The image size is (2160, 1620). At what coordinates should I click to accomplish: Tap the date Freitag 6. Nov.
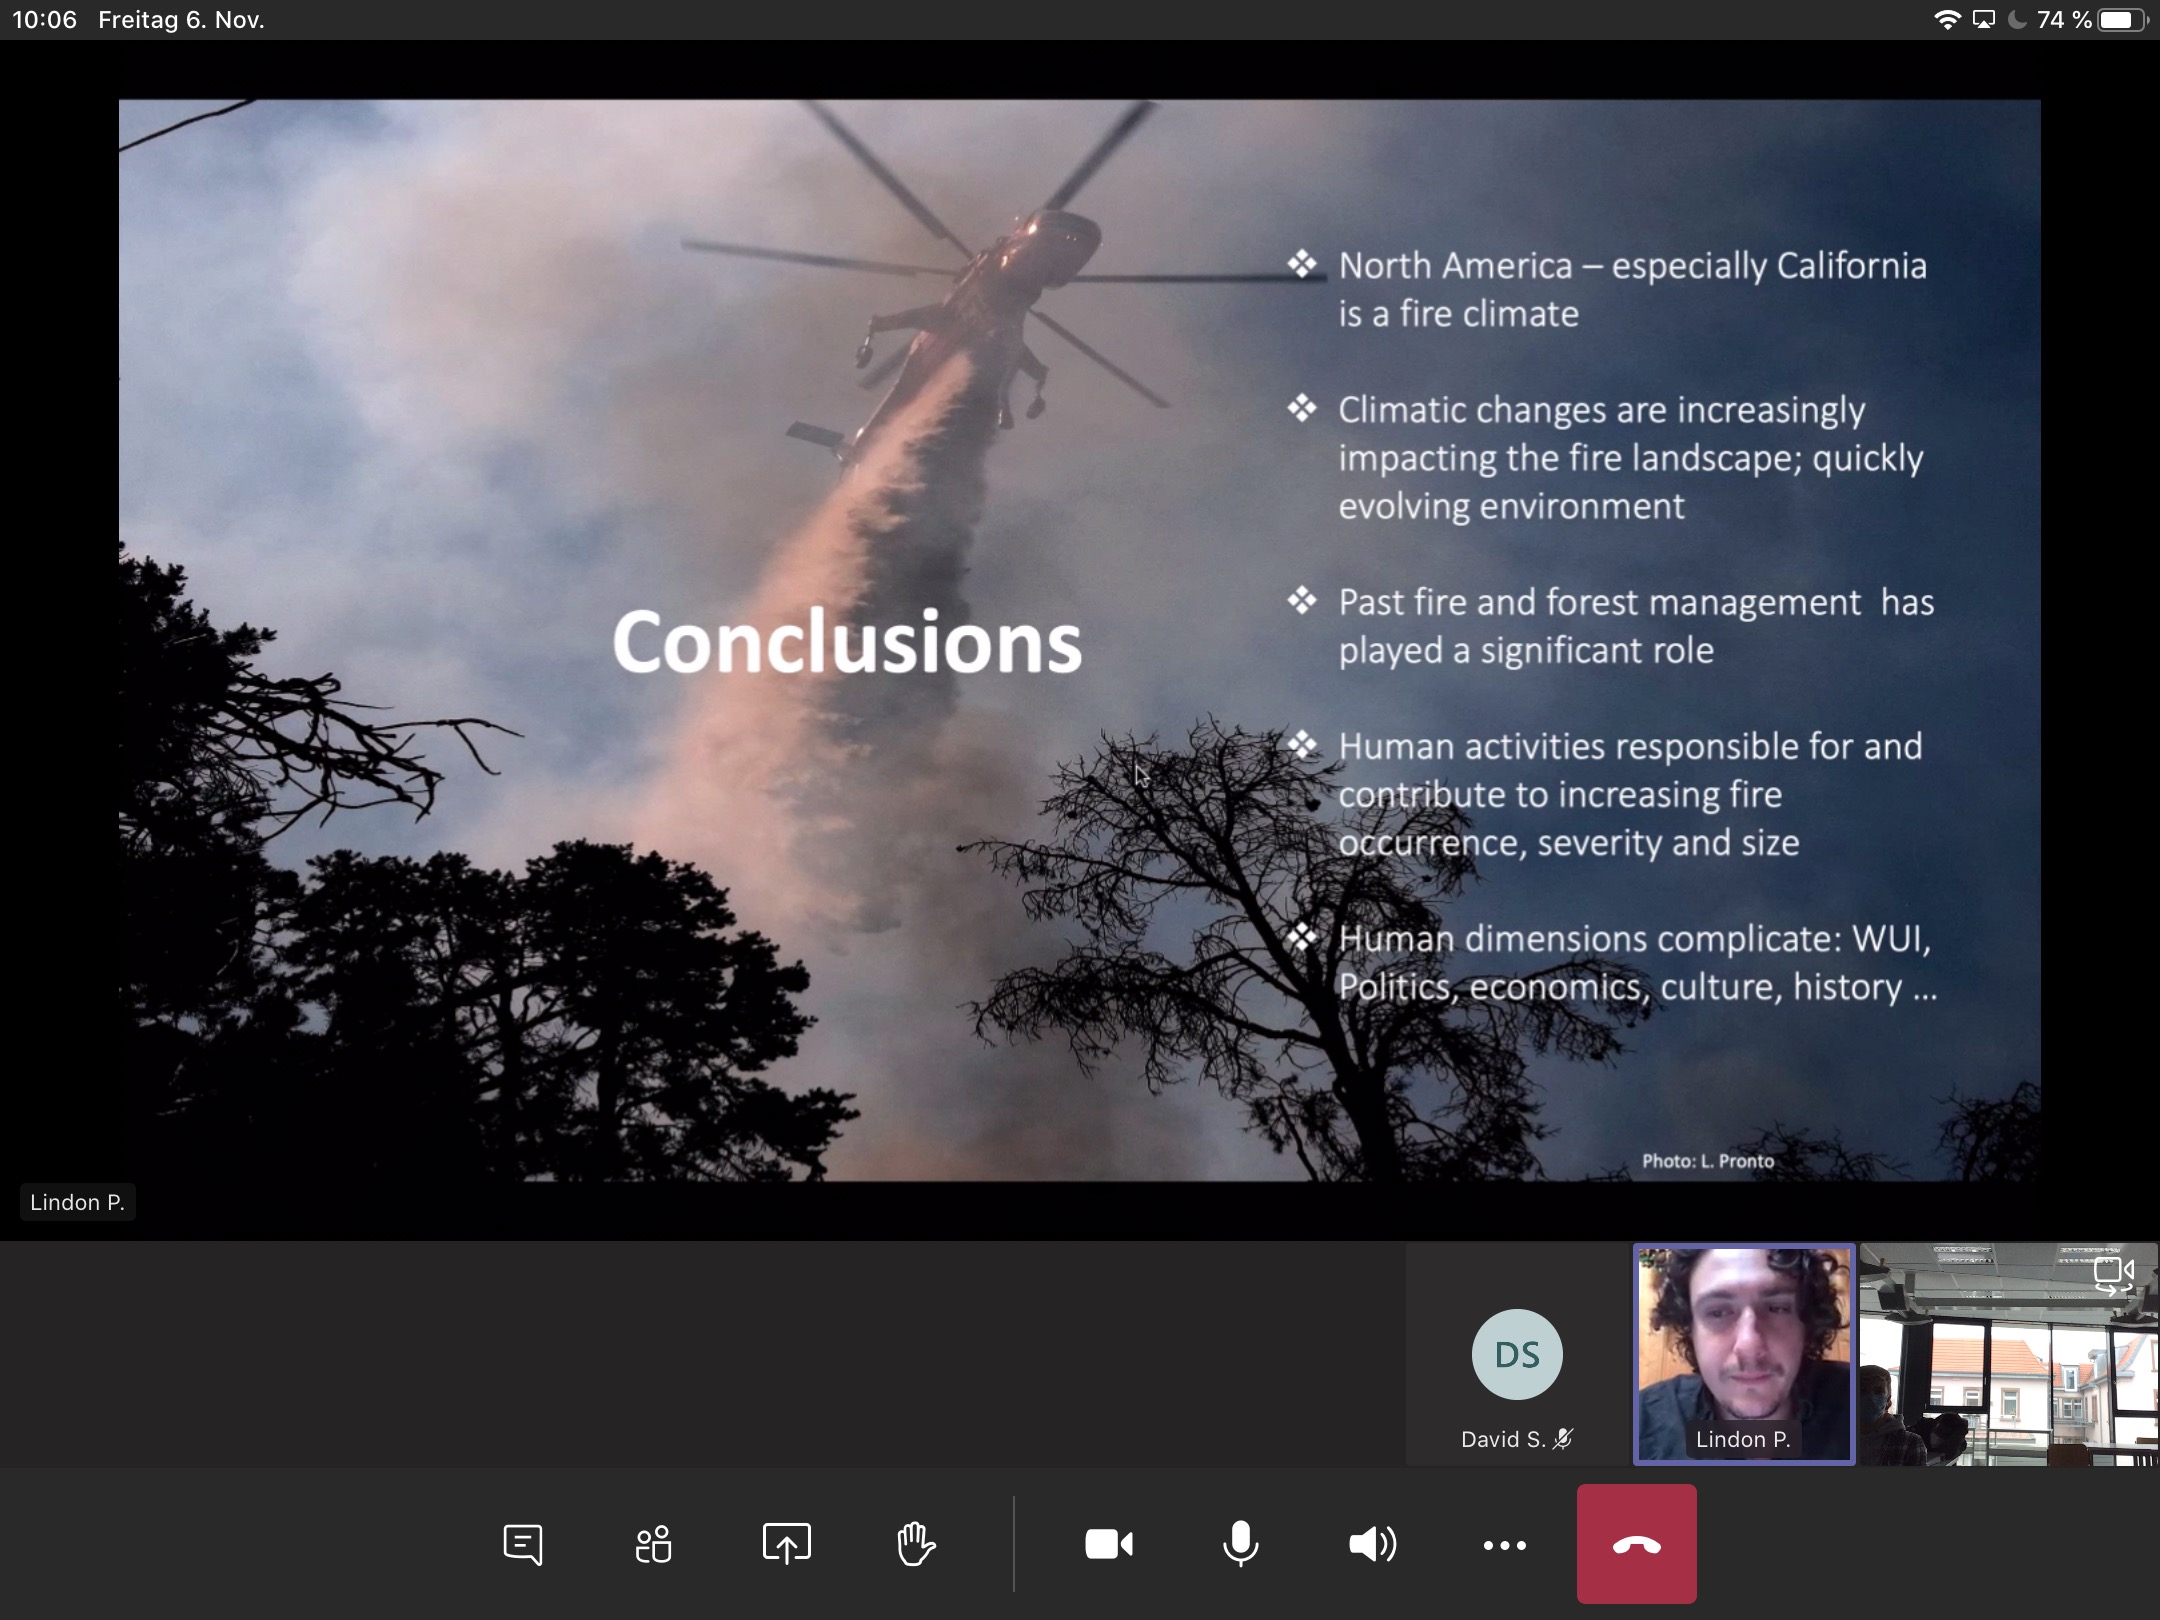pyautogui.click(x=181, y=20)
